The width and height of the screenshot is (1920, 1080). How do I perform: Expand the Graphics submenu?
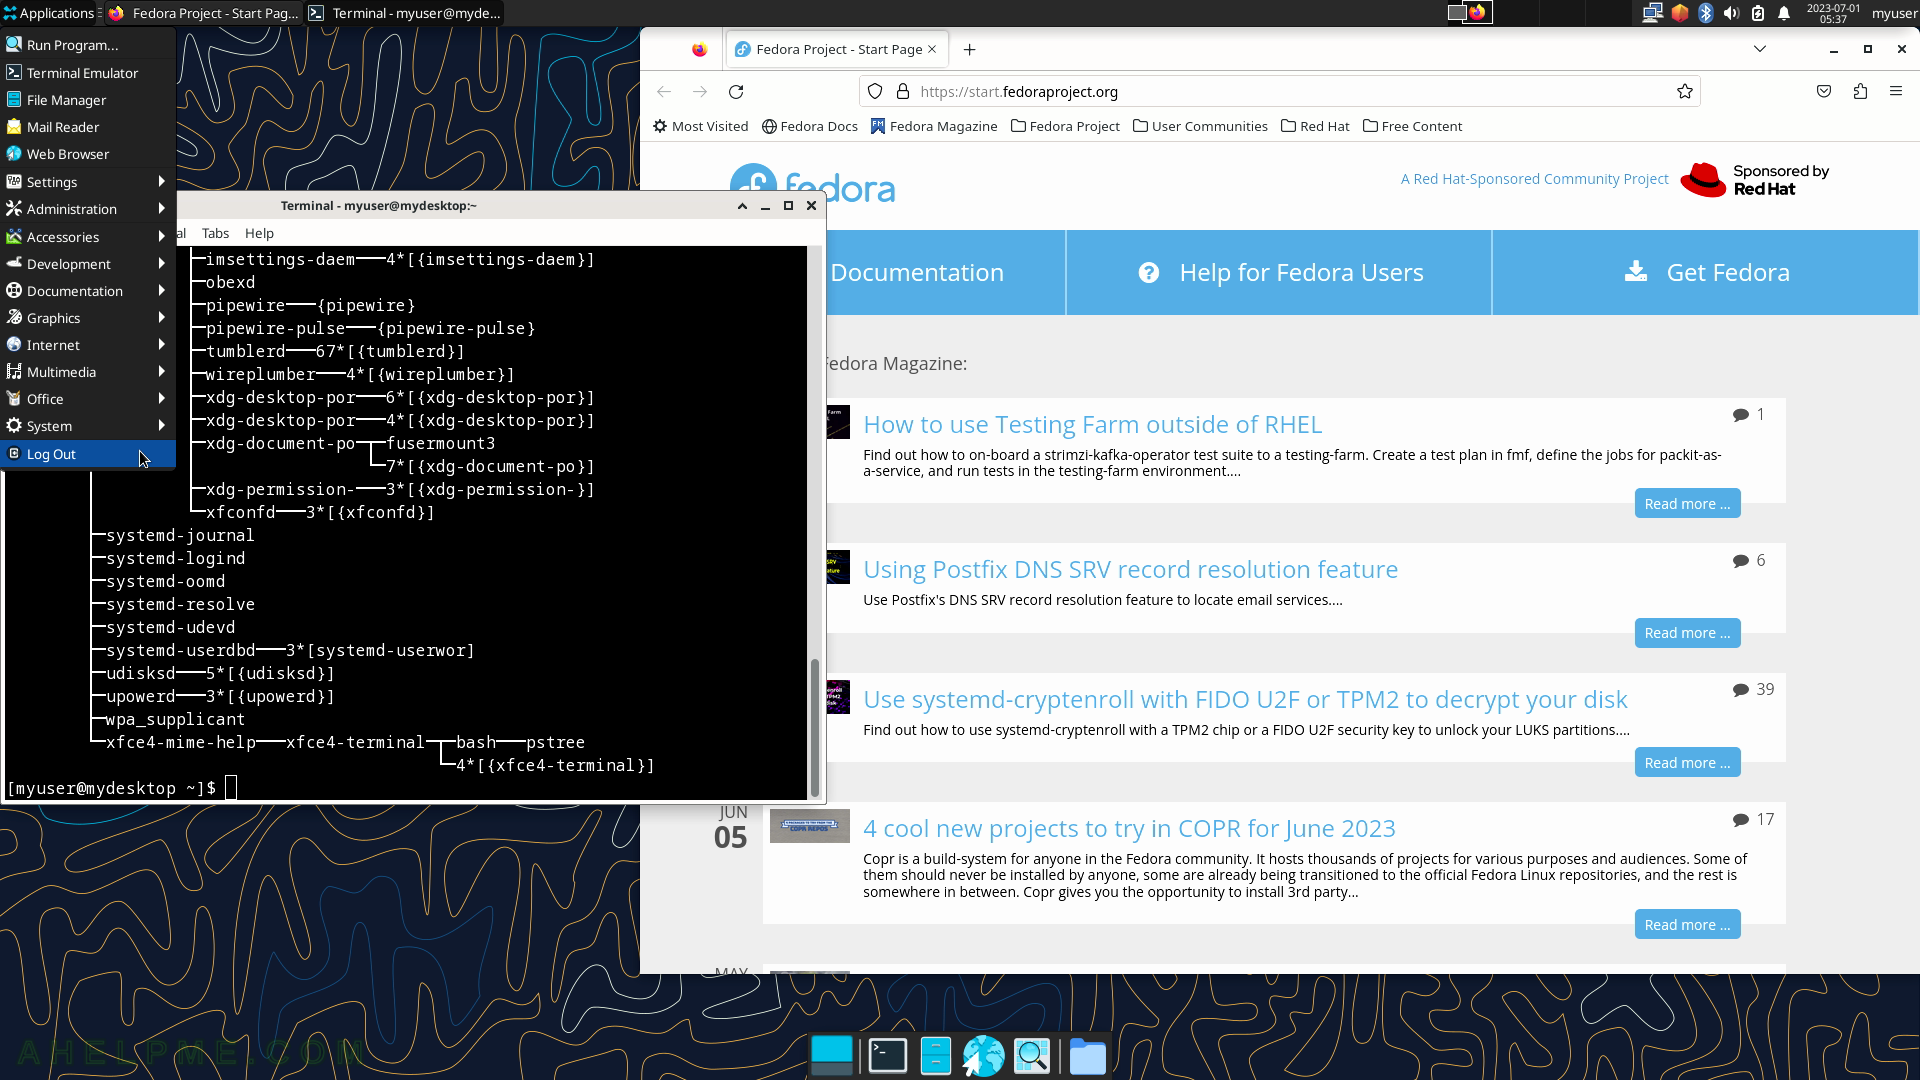[x=88, y=318]
